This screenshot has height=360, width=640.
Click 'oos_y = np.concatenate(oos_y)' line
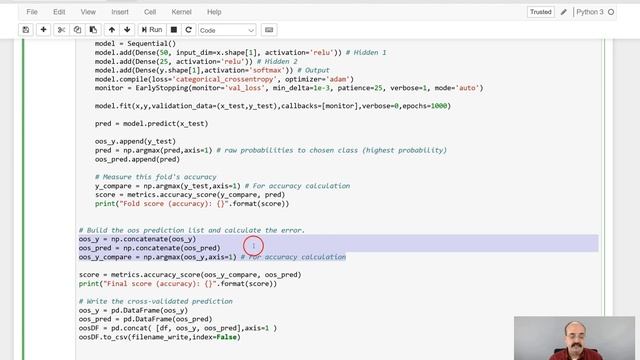point(137,239)
